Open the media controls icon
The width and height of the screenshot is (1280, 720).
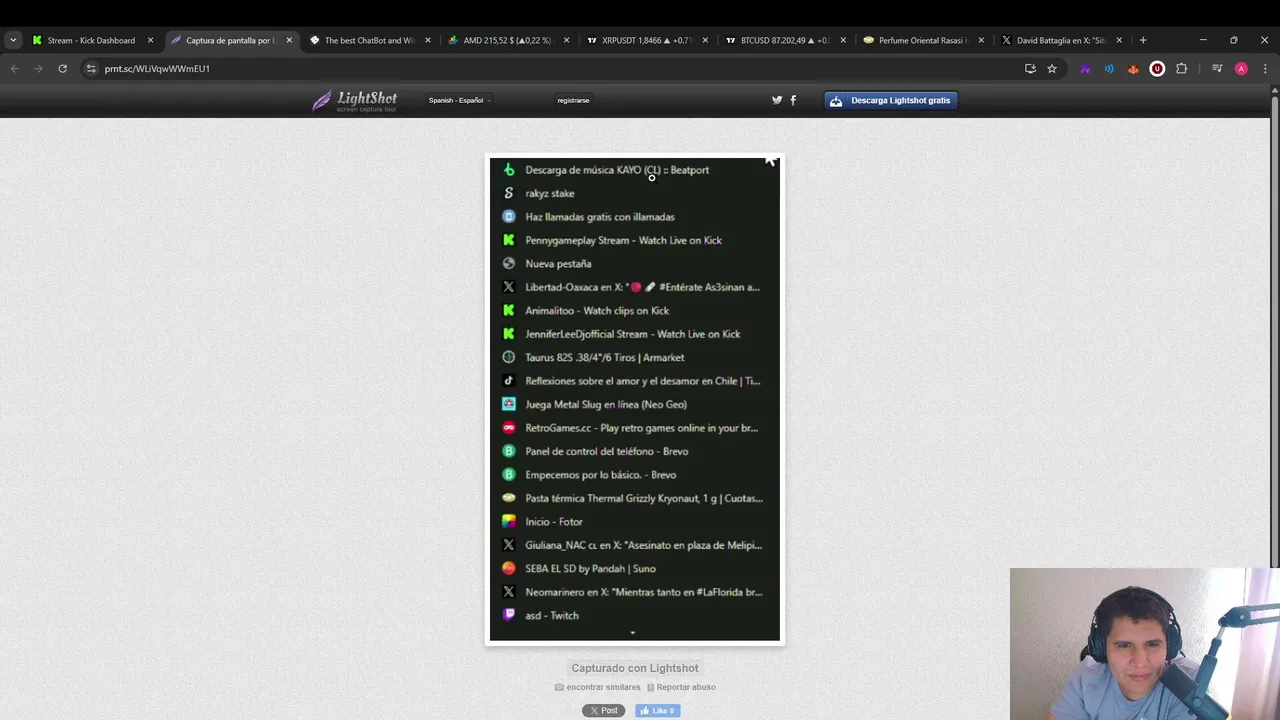pyautogui.click(x=1217, y=68)
